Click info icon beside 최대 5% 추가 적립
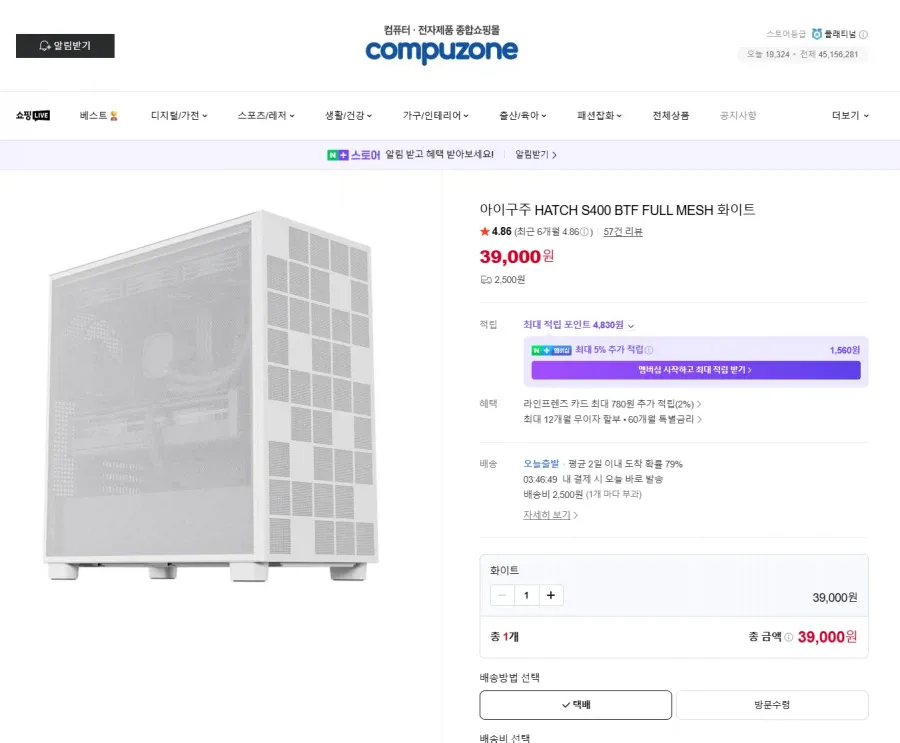 (649, 350)
